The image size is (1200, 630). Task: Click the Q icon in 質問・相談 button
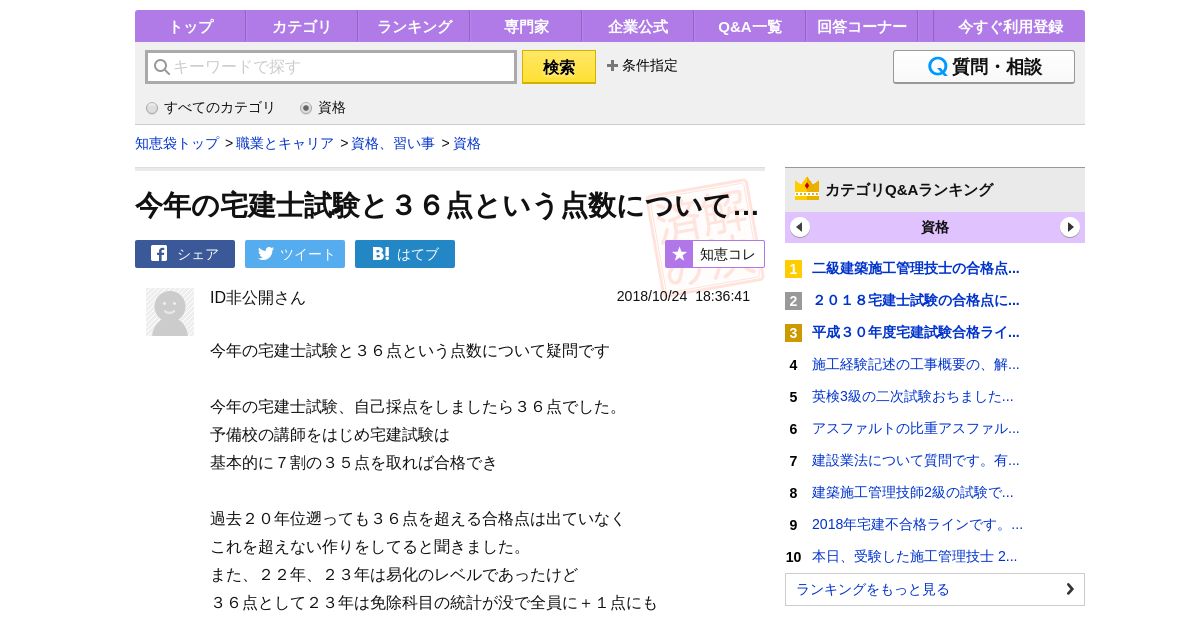point(937,67)
